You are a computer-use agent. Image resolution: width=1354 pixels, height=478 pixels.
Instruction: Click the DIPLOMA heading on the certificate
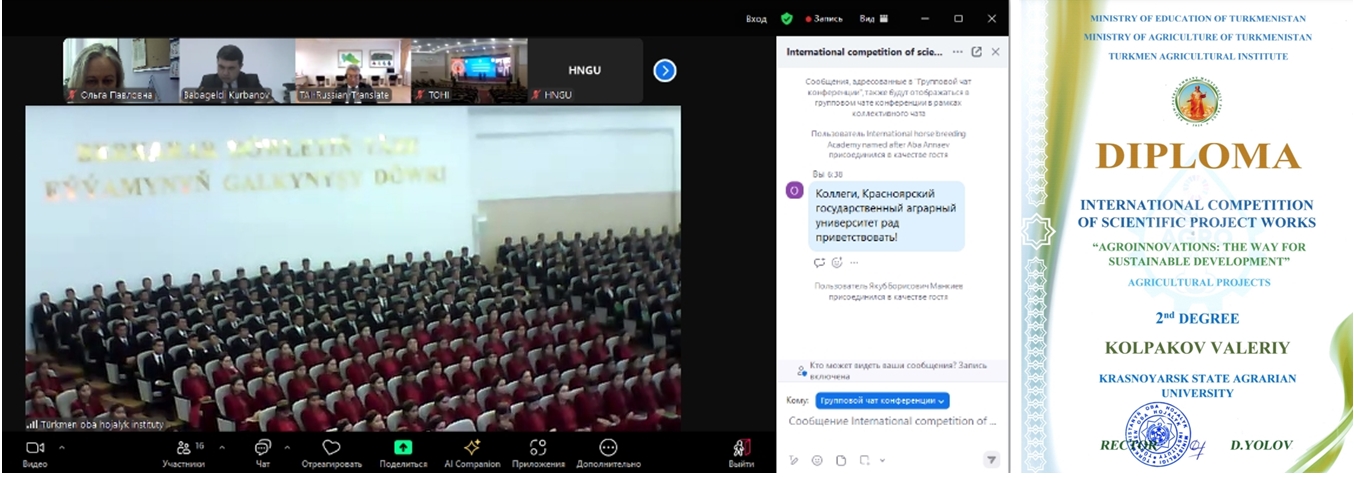point(1197,155)
